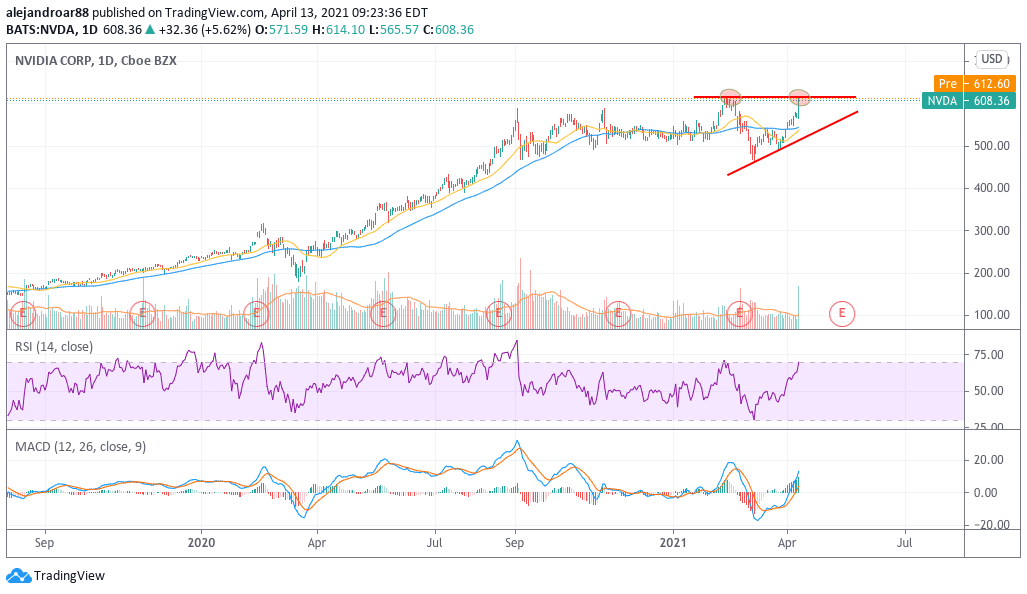This screenshot has height=594, width=1027.
Task: Click the 2021 label on the time axis
Action: (x=673, y=543)
